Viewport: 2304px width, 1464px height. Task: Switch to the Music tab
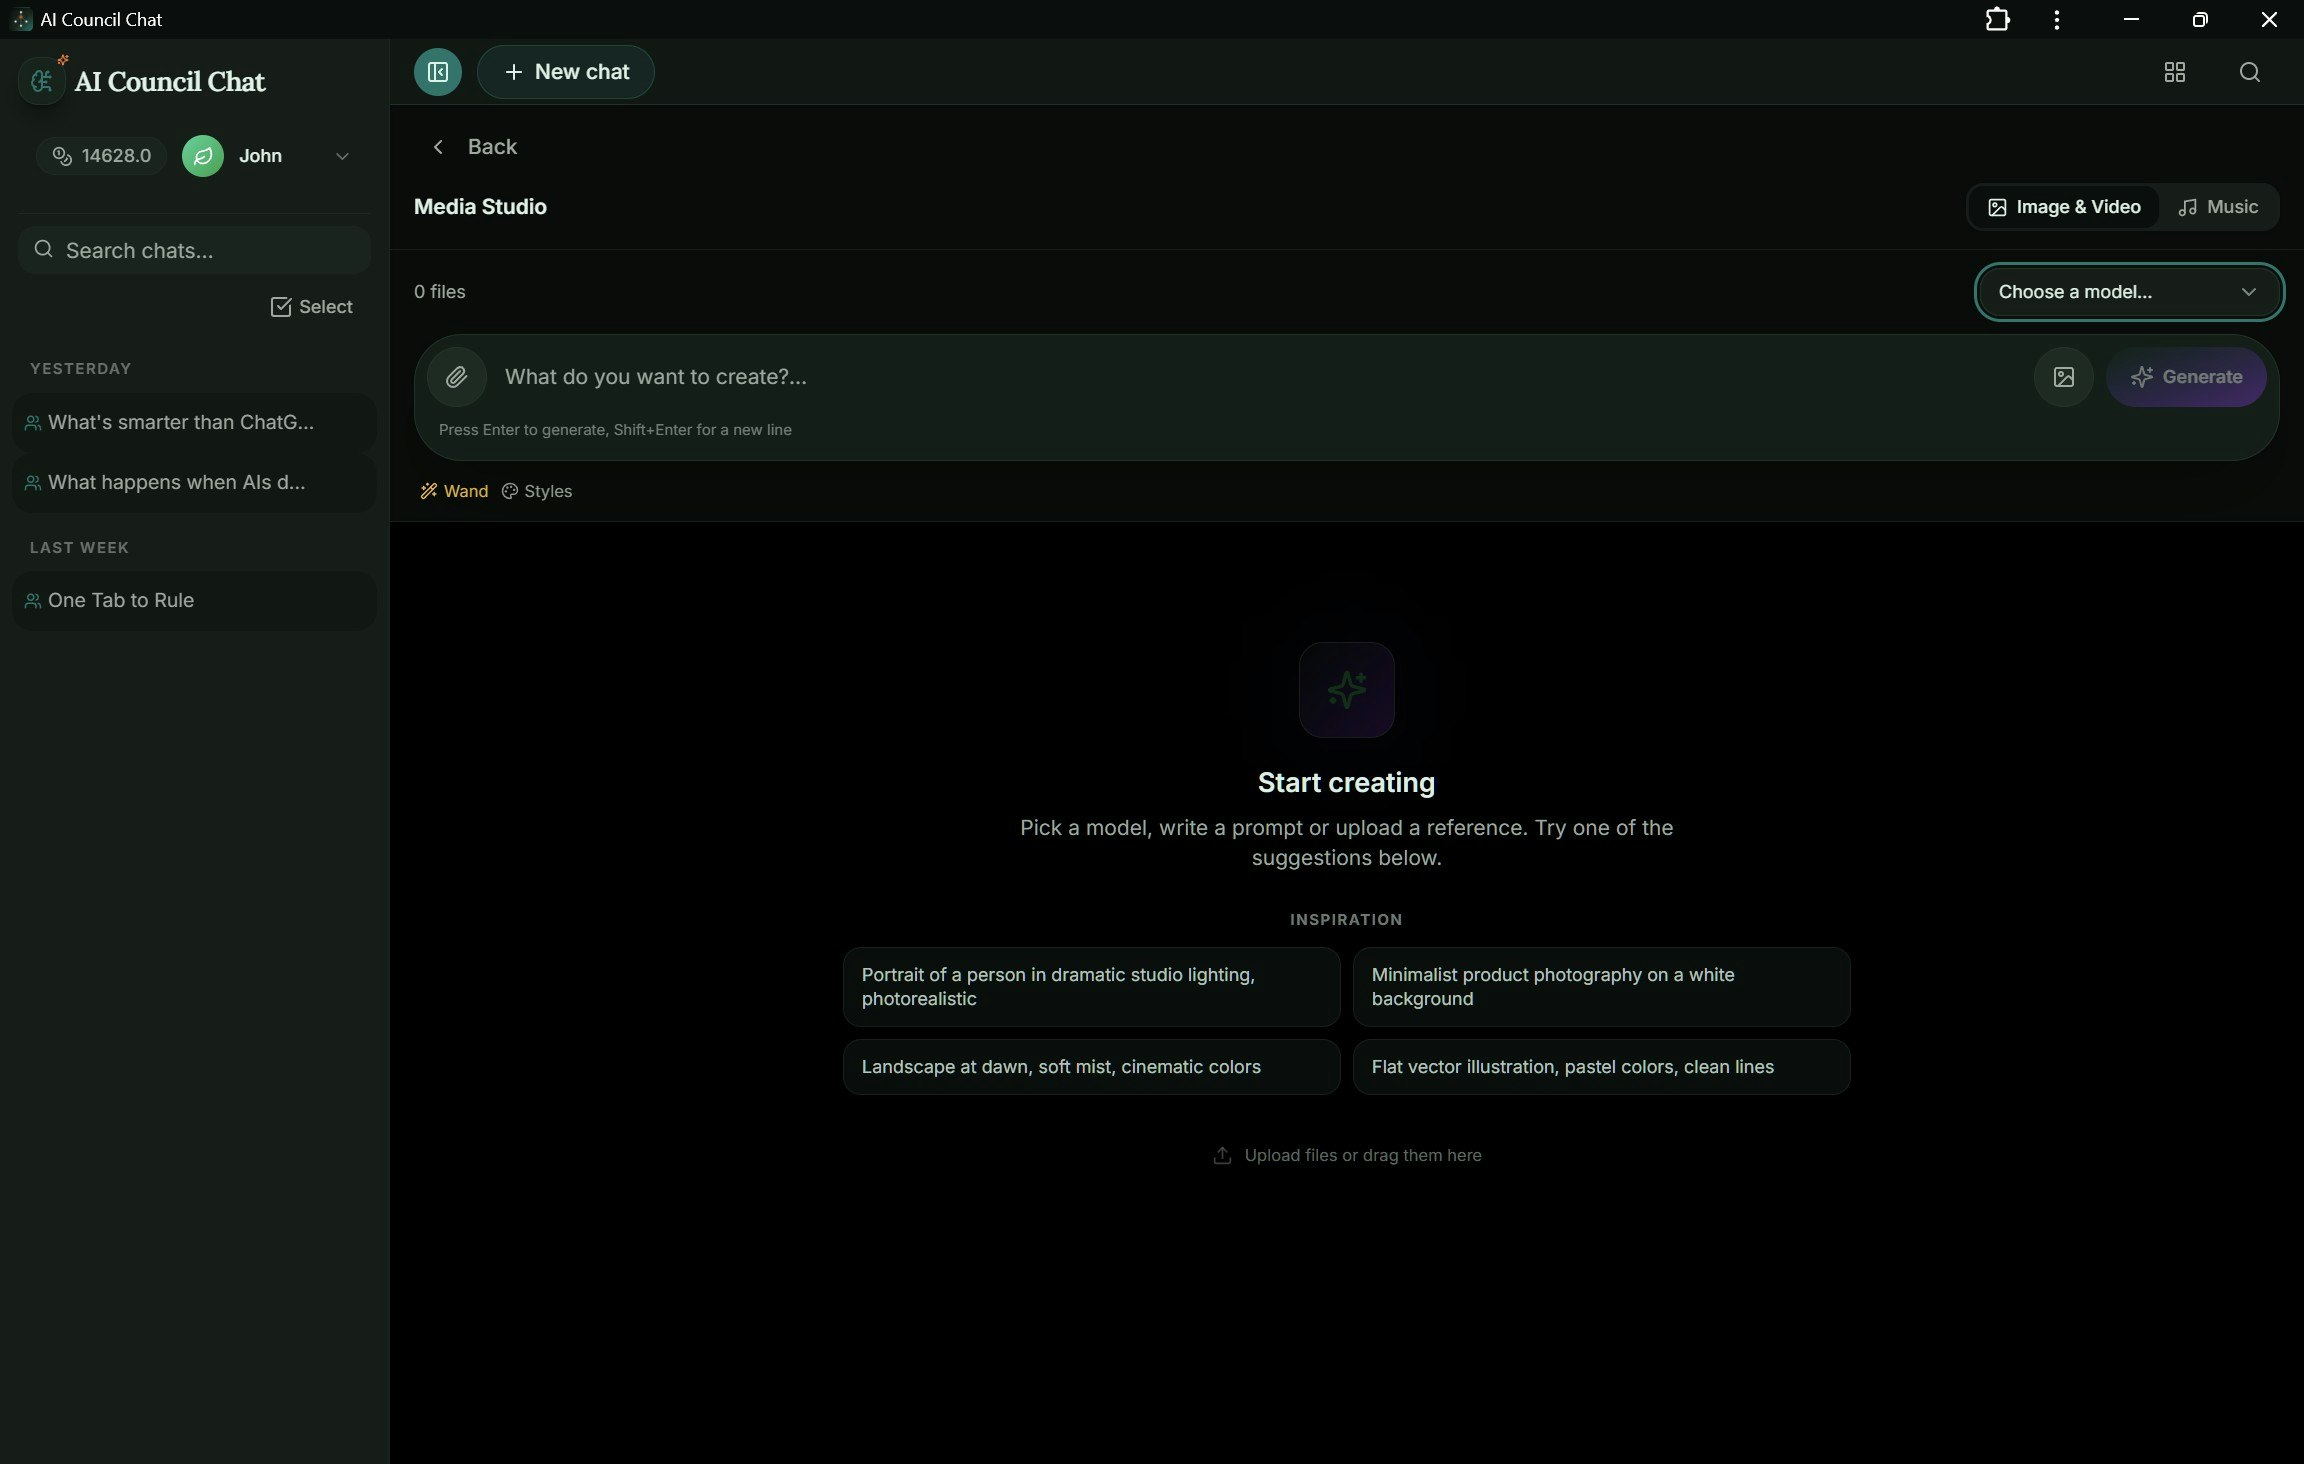coord(2218,207)
